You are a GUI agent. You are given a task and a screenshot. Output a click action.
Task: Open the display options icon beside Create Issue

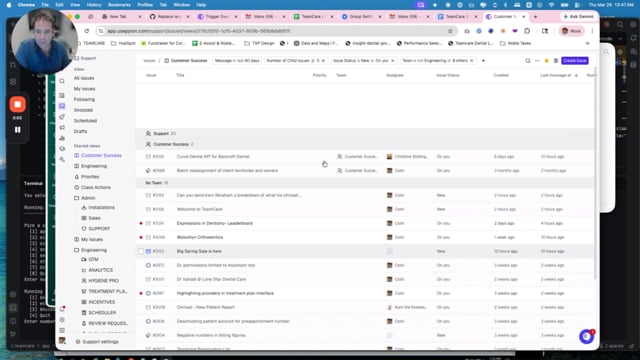(556, 61)
